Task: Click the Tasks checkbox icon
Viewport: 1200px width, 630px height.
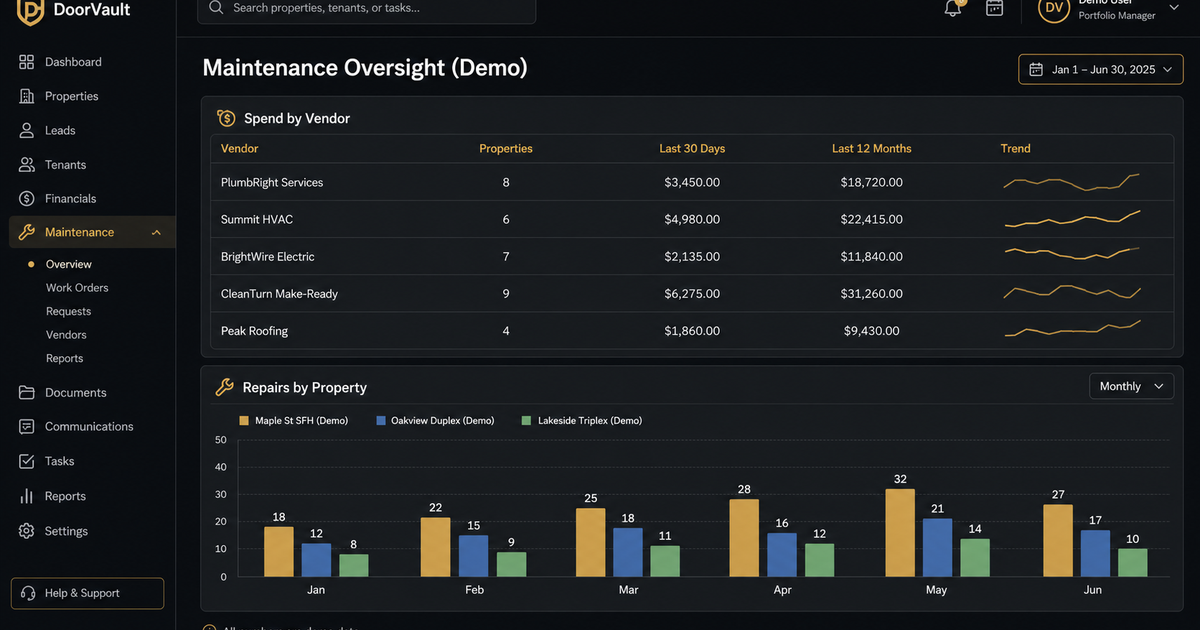Action: (27, 461)
